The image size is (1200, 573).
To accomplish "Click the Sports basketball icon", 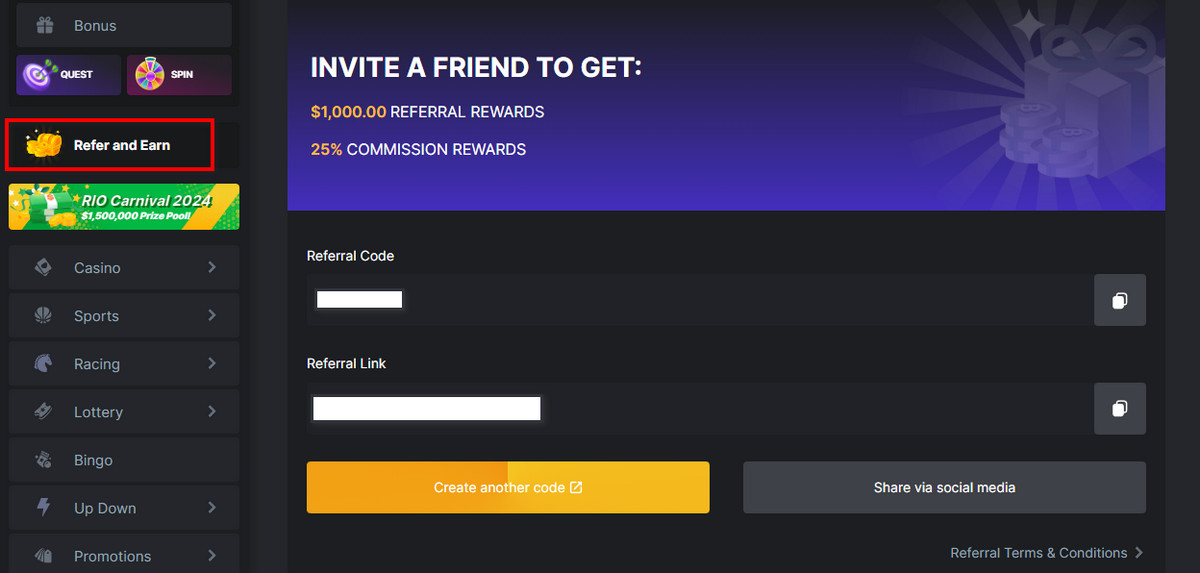I will coord(44,316).
